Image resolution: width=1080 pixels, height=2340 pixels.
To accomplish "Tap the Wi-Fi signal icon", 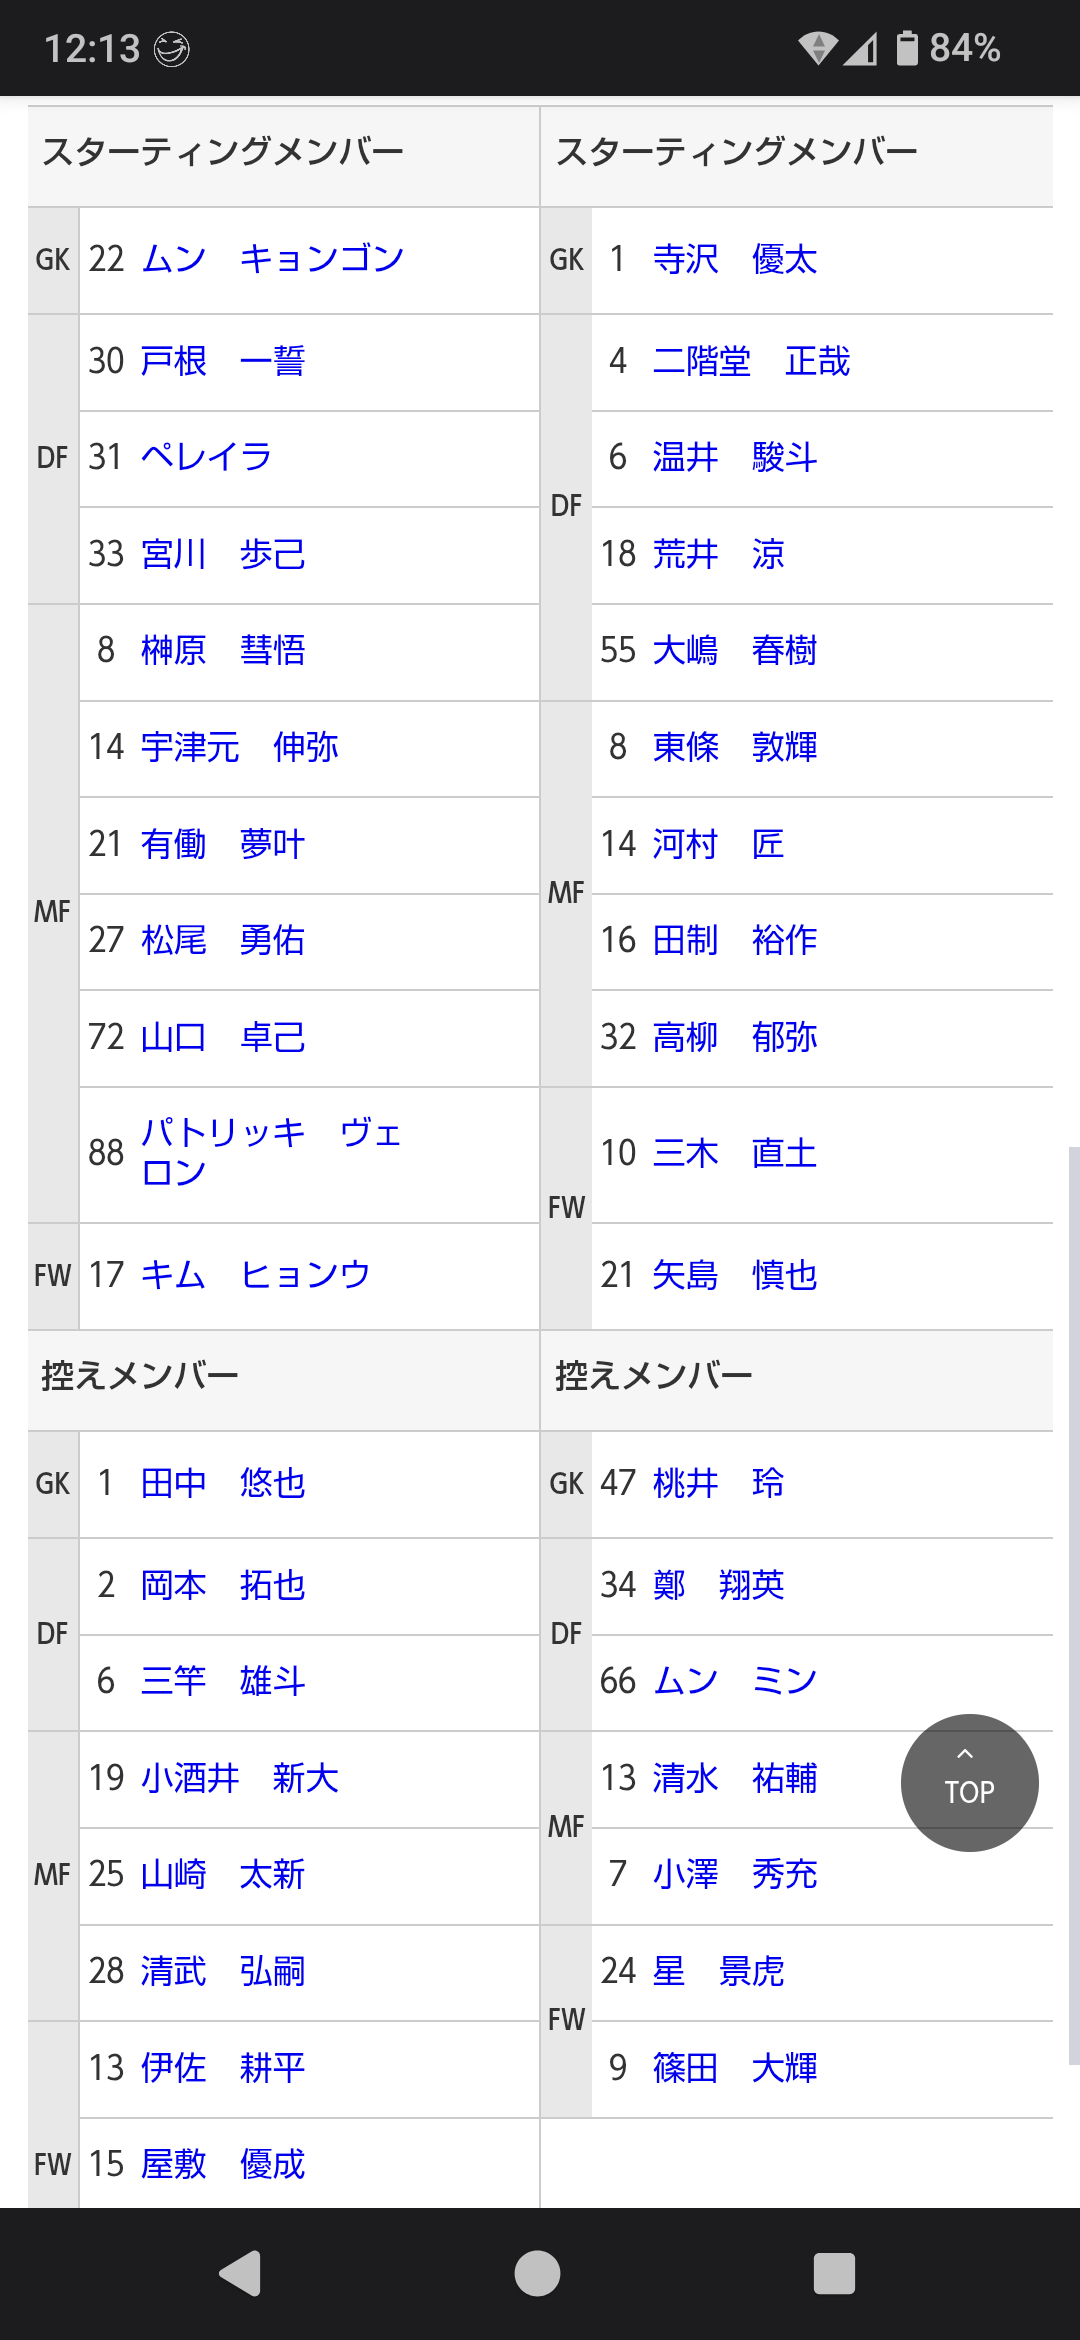I will coord(817,47).
